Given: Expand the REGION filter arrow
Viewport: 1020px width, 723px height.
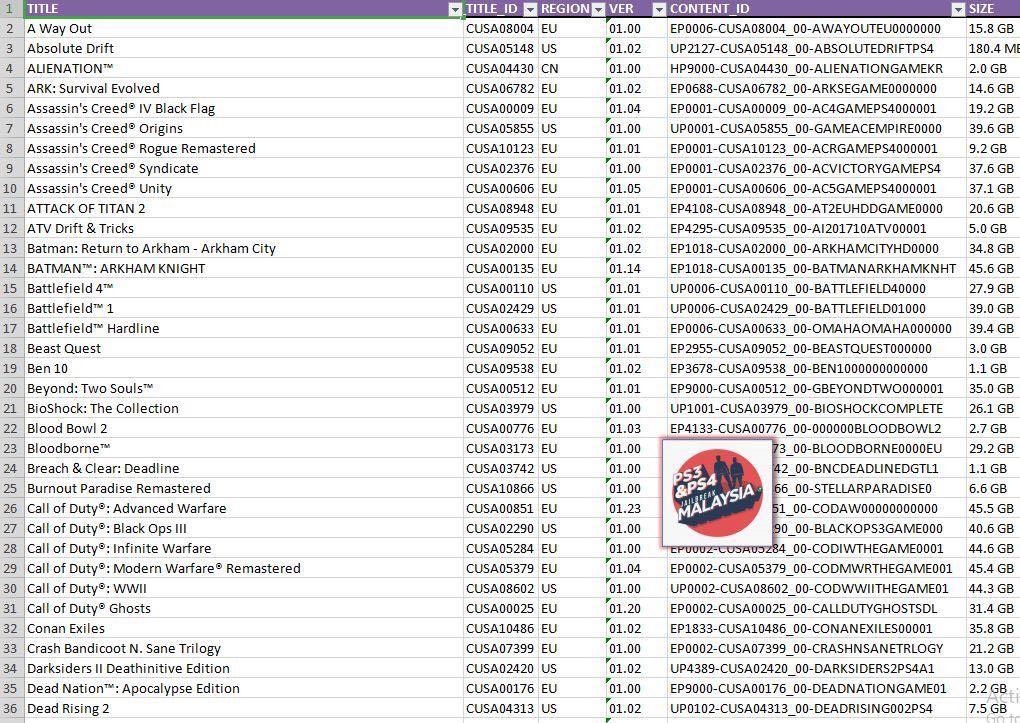Looking at the screenshot, I should pyautogui.click(x=598, y=9).
